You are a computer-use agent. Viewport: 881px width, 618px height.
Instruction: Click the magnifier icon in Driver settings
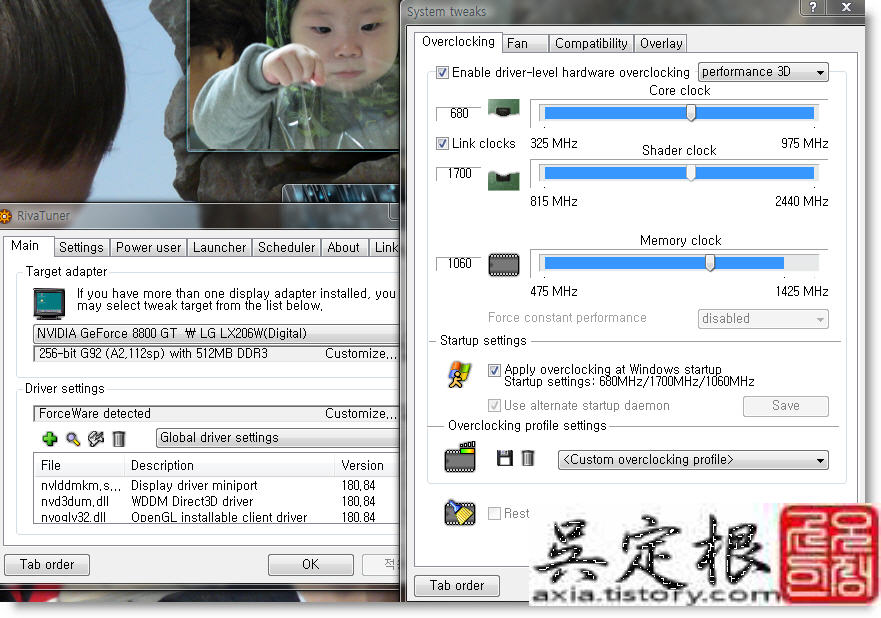click(x=73, y=439)
